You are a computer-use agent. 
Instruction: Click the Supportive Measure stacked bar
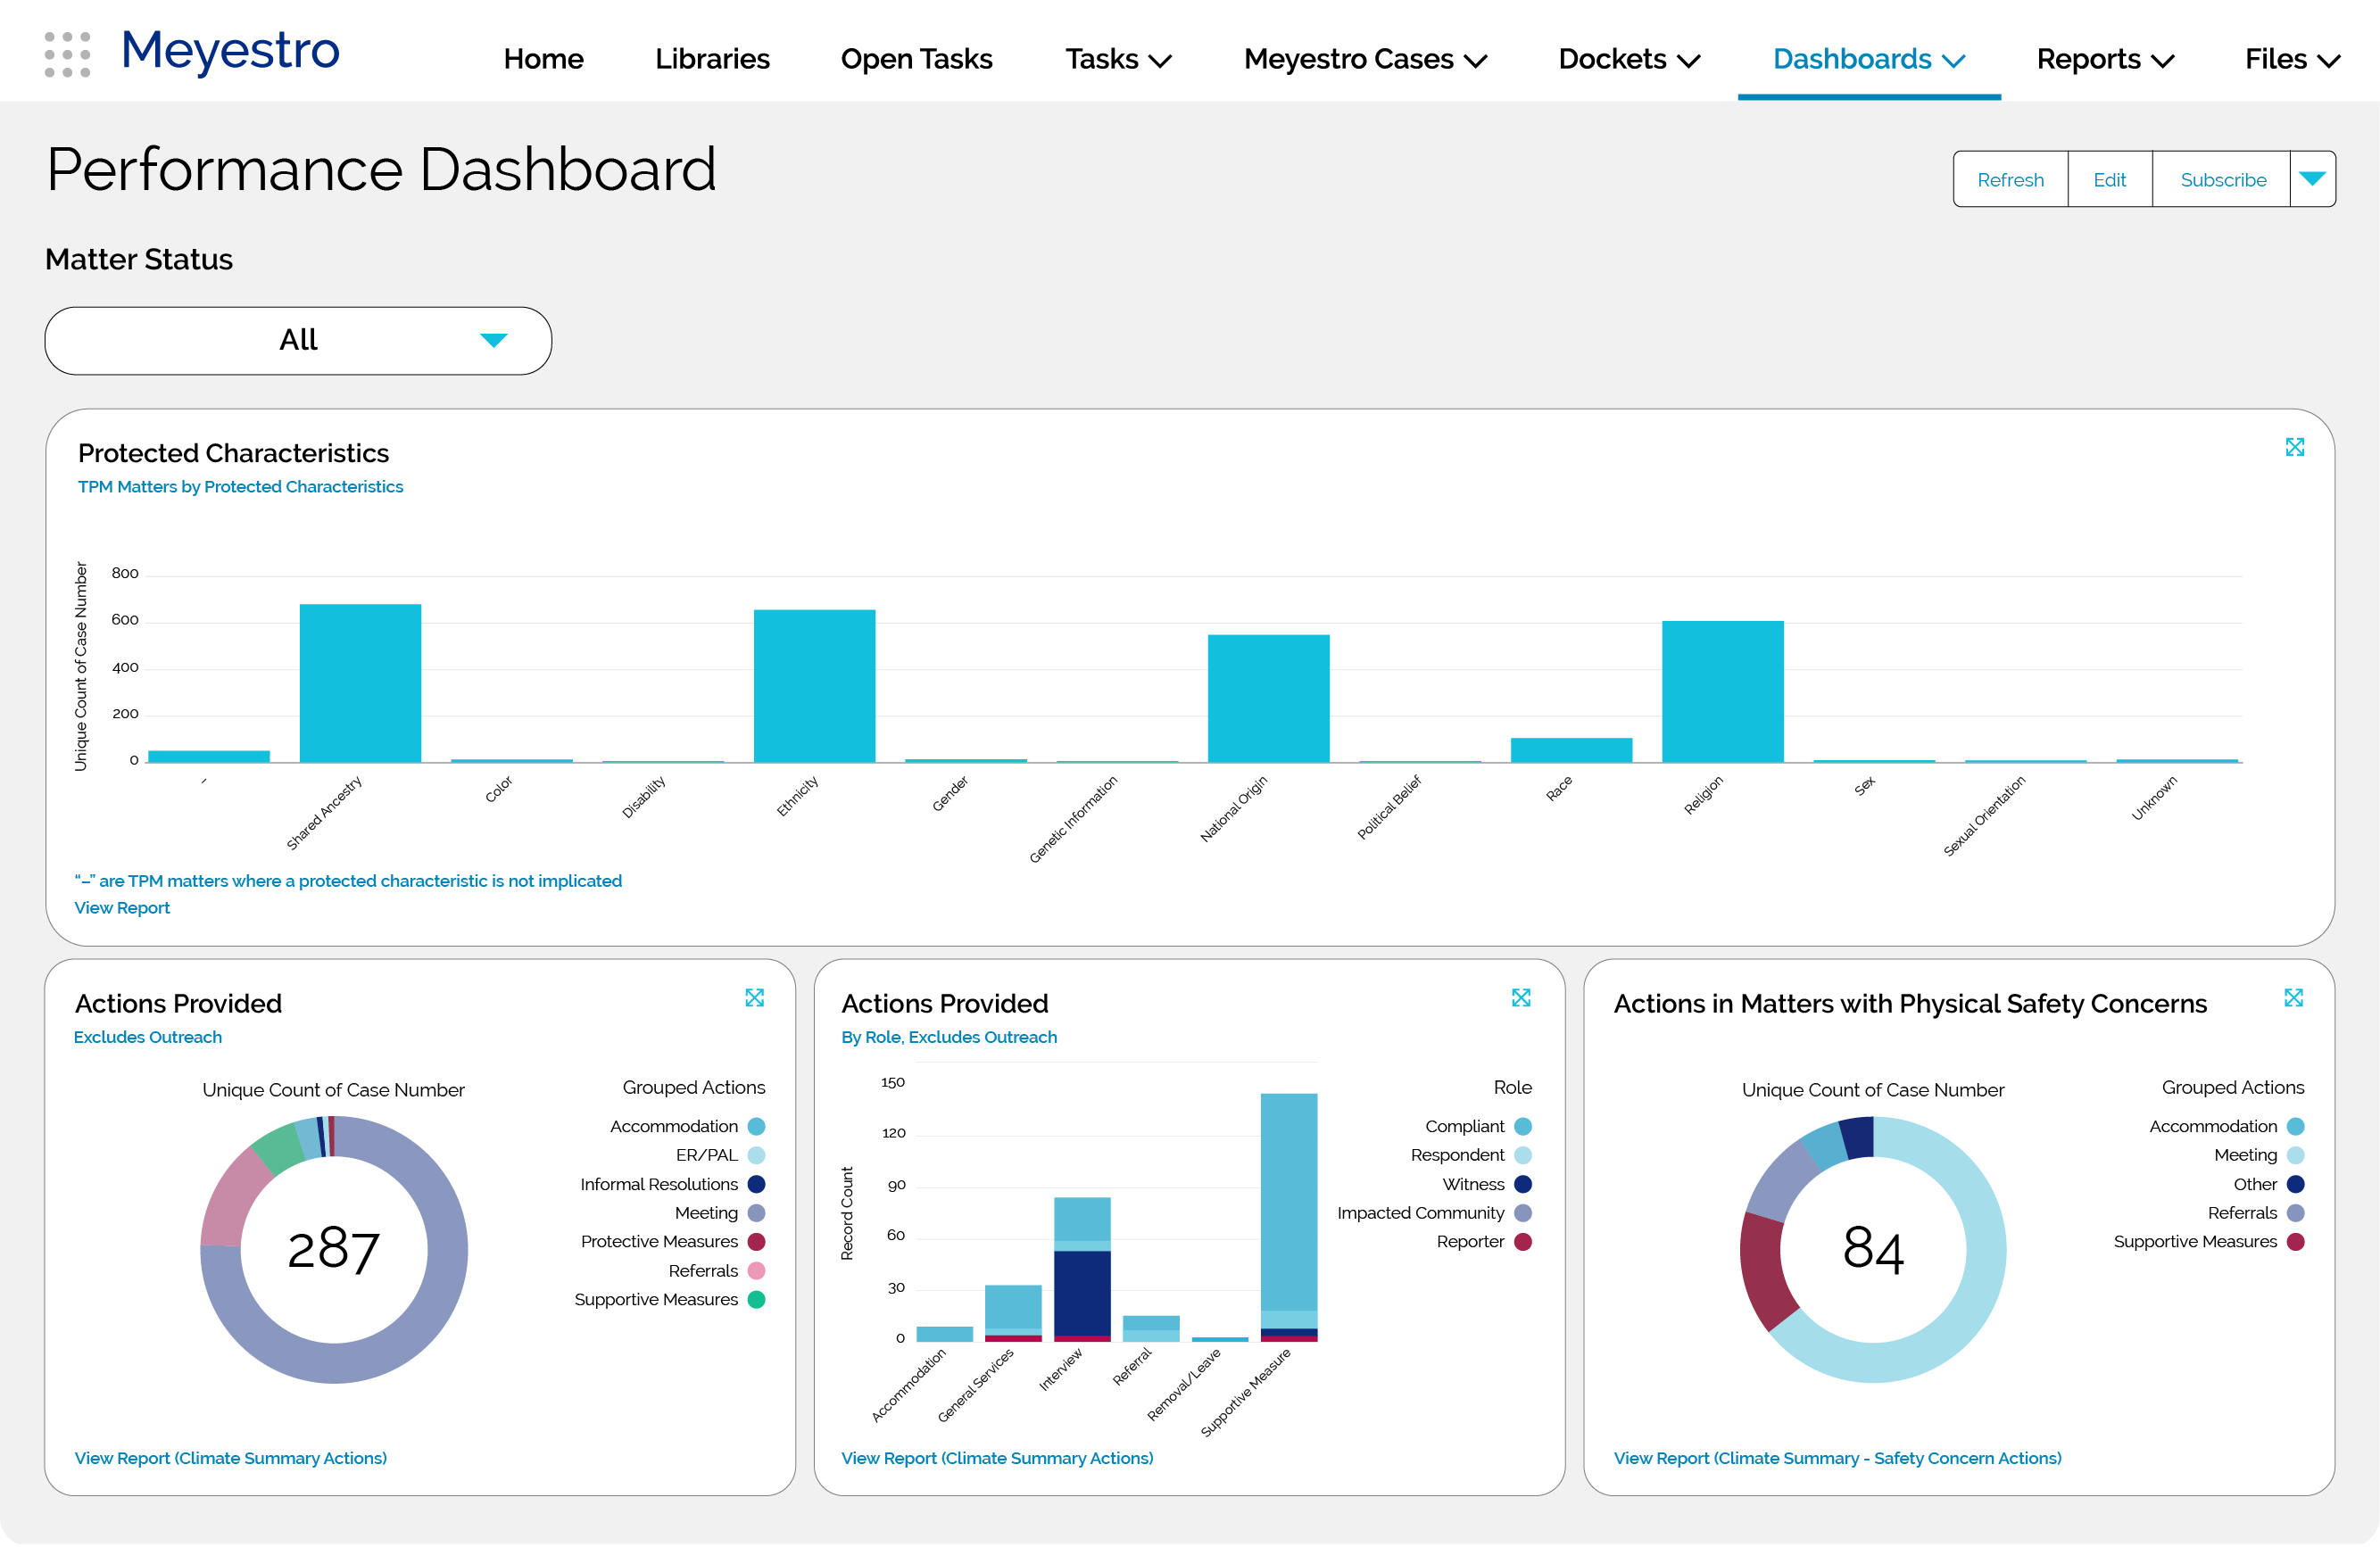(x=1288, y=1218)
